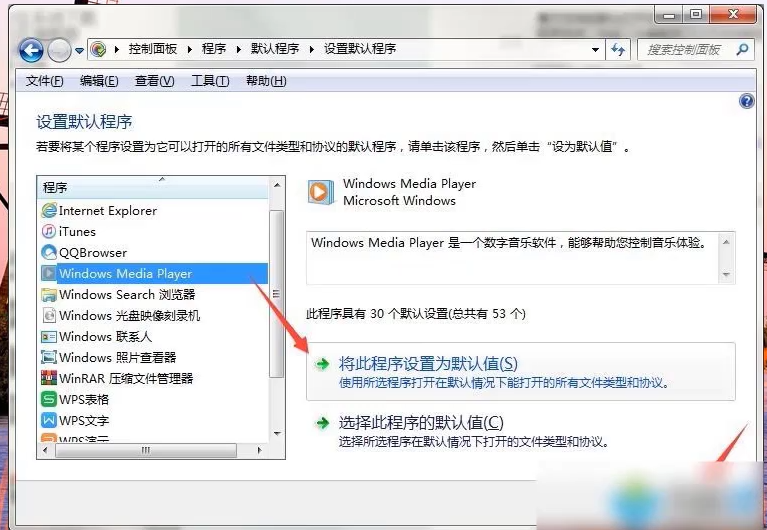Click the iTunes icon in list
This screenshot has height=530, width=767.
point(49,231)
